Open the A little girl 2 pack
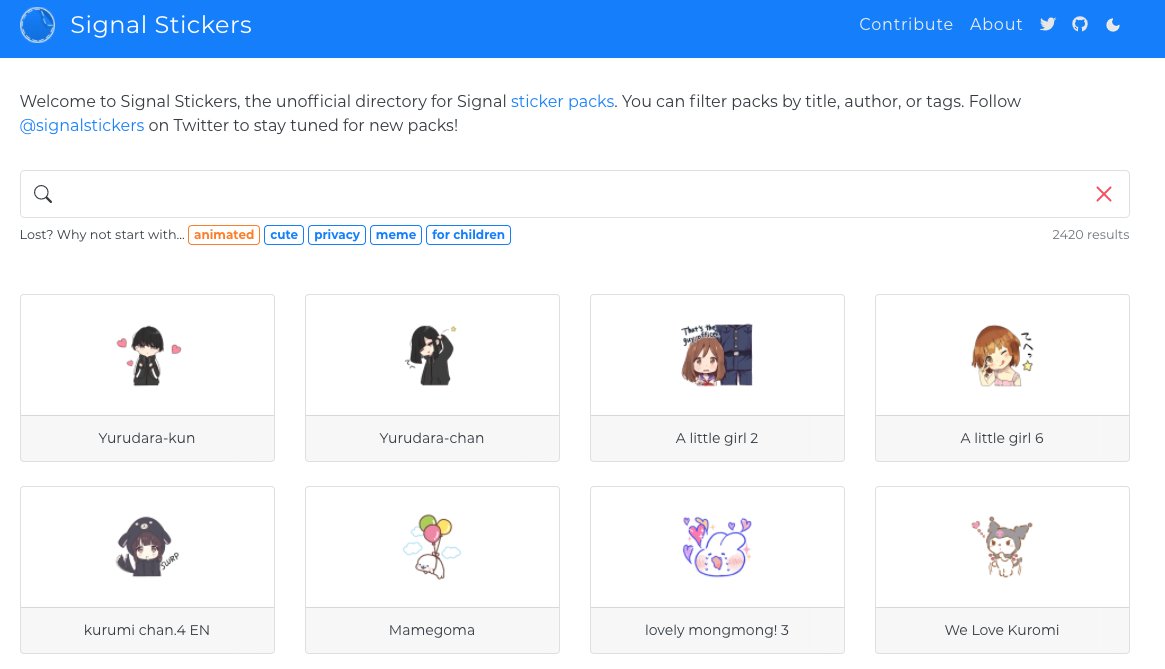This screenshot has width=1165, height=669. pos(717,377)
